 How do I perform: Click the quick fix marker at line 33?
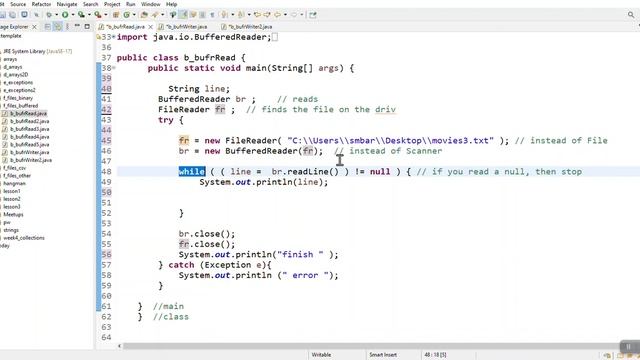click(98, 37)
